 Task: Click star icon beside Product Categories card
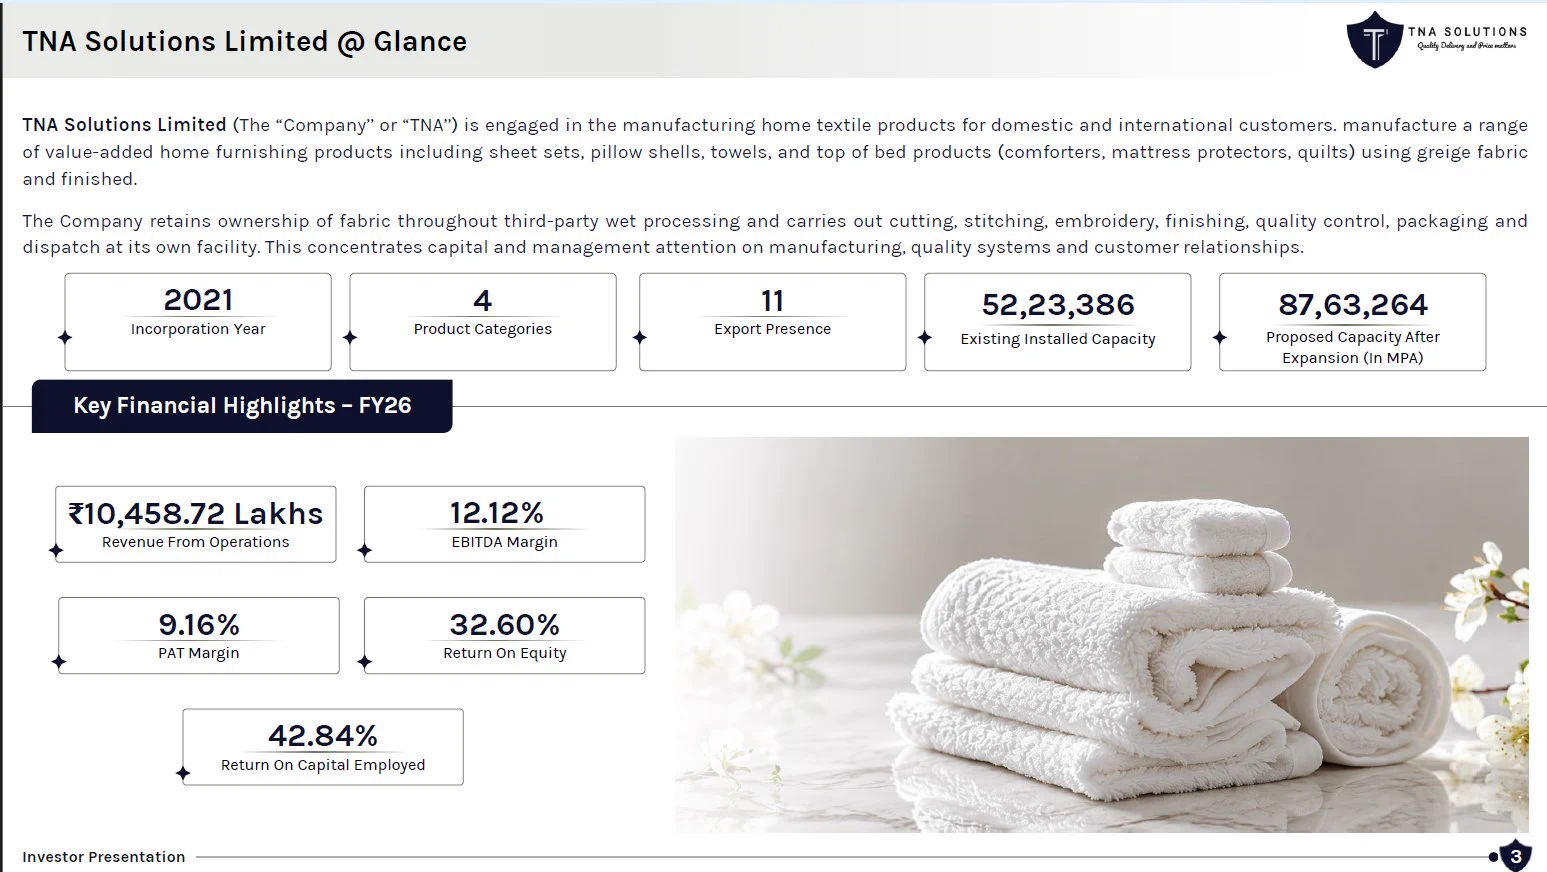click(x=350, y=337)
